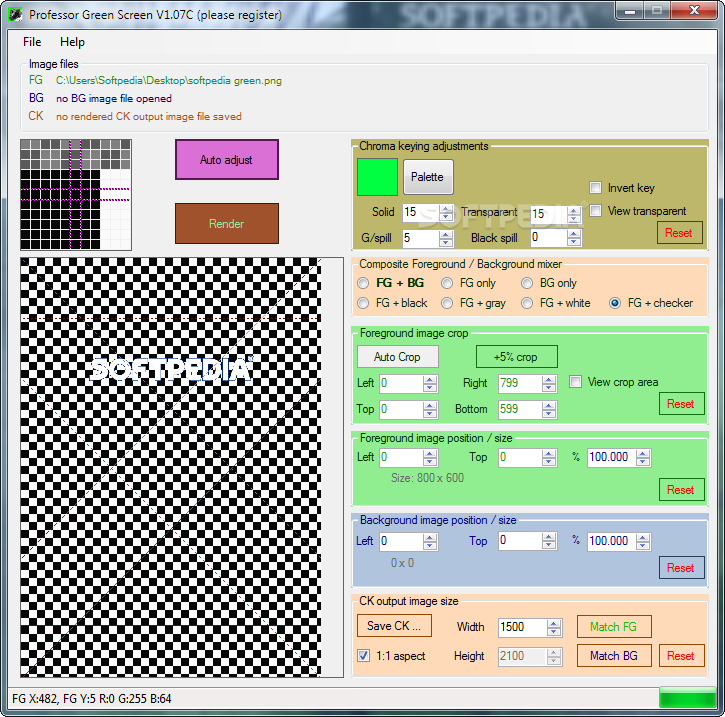The width and height of the screenshot is (725, 717).
Task: Click the background percent 100.000 field
Action: [611, 541]
